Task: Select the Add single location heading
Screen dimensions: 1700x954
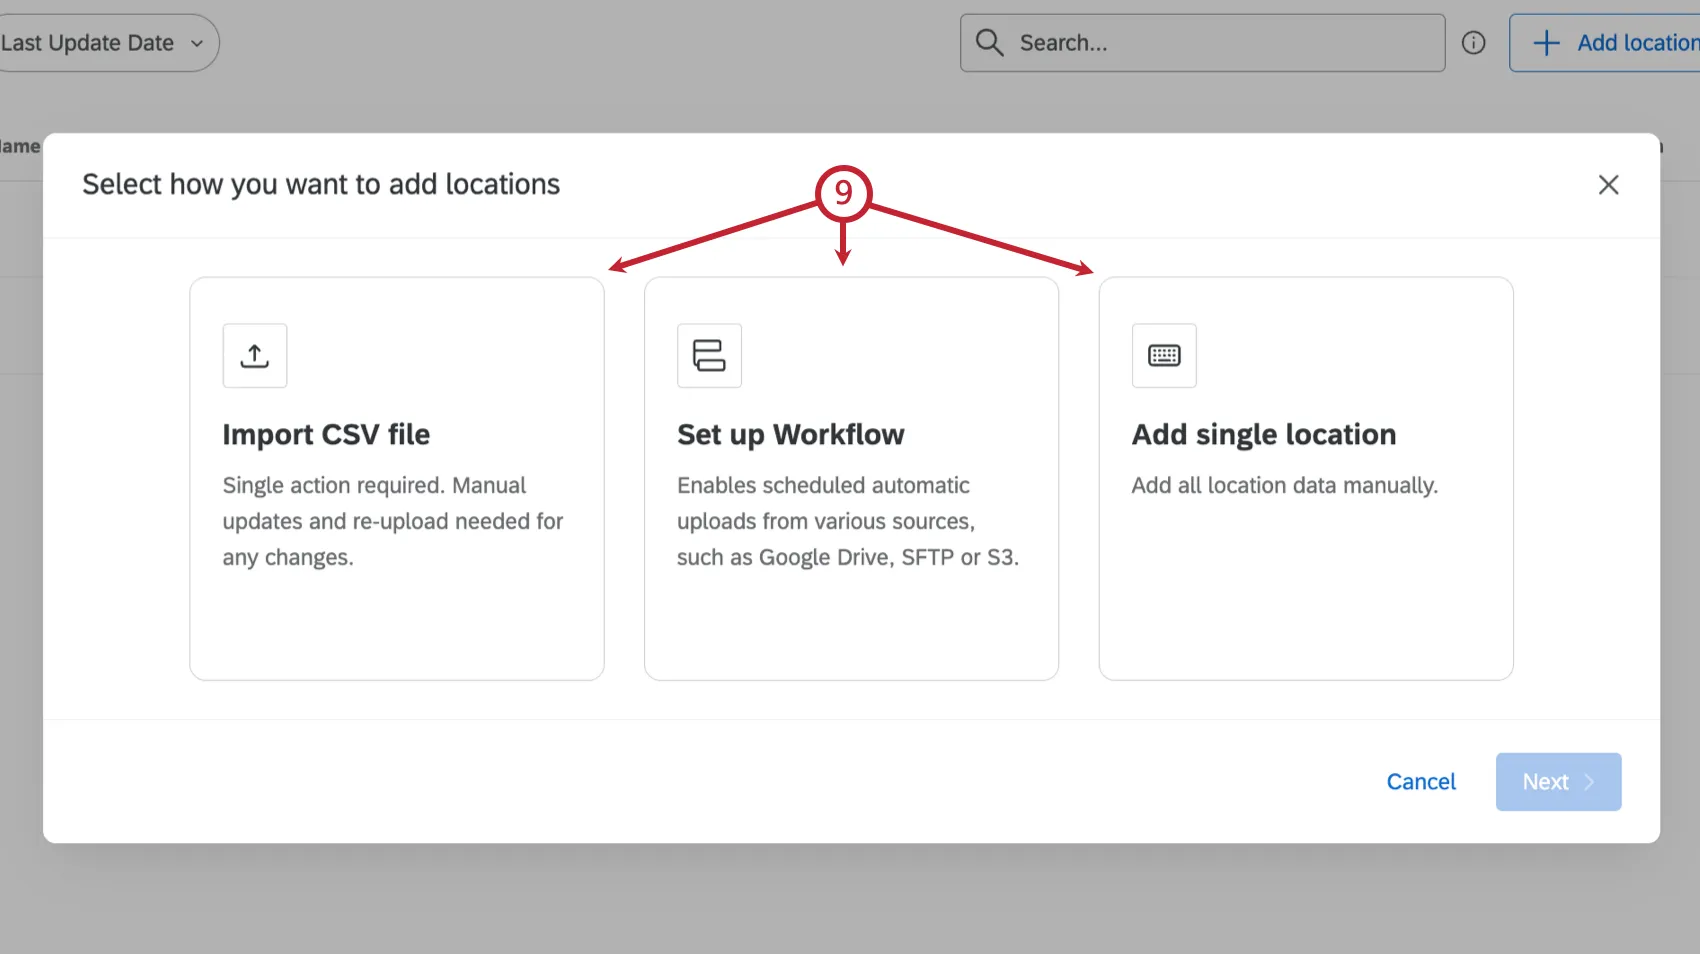Action: click(1264, 435)
